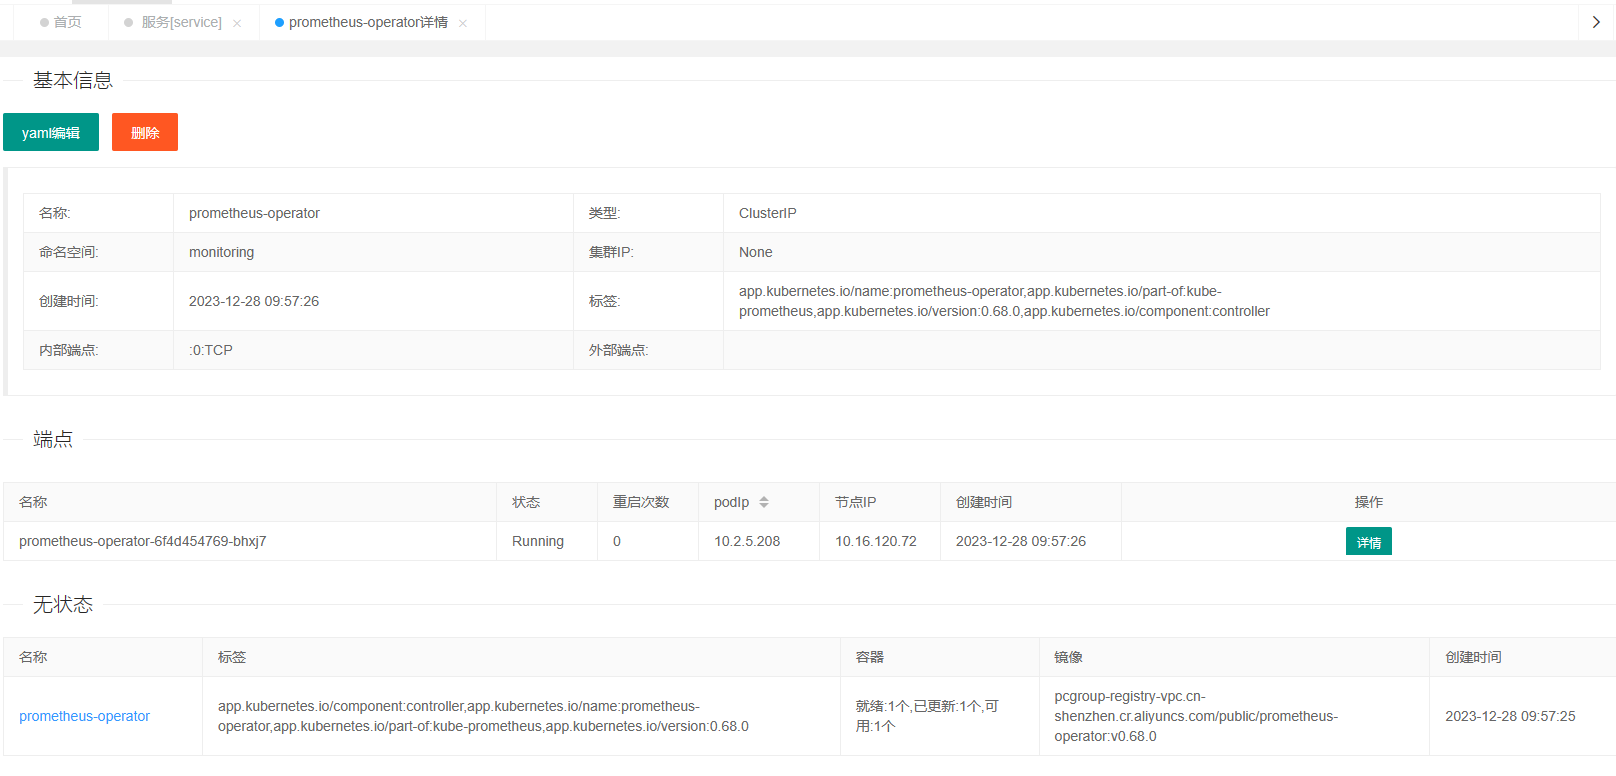This screenshot has height=776, width=1616.
Task: Click the 端点 section heading
Action: (x=53, y=439)
